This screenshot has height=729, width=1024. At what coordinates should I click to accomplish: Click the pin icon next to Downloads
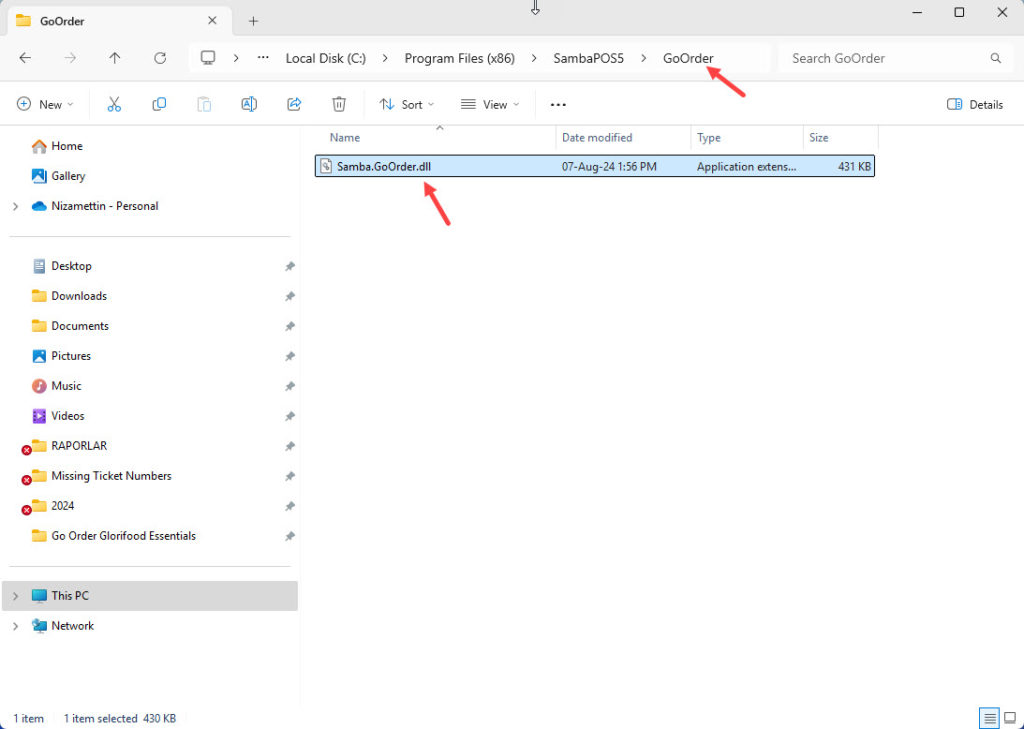click(x=289, y=297)
